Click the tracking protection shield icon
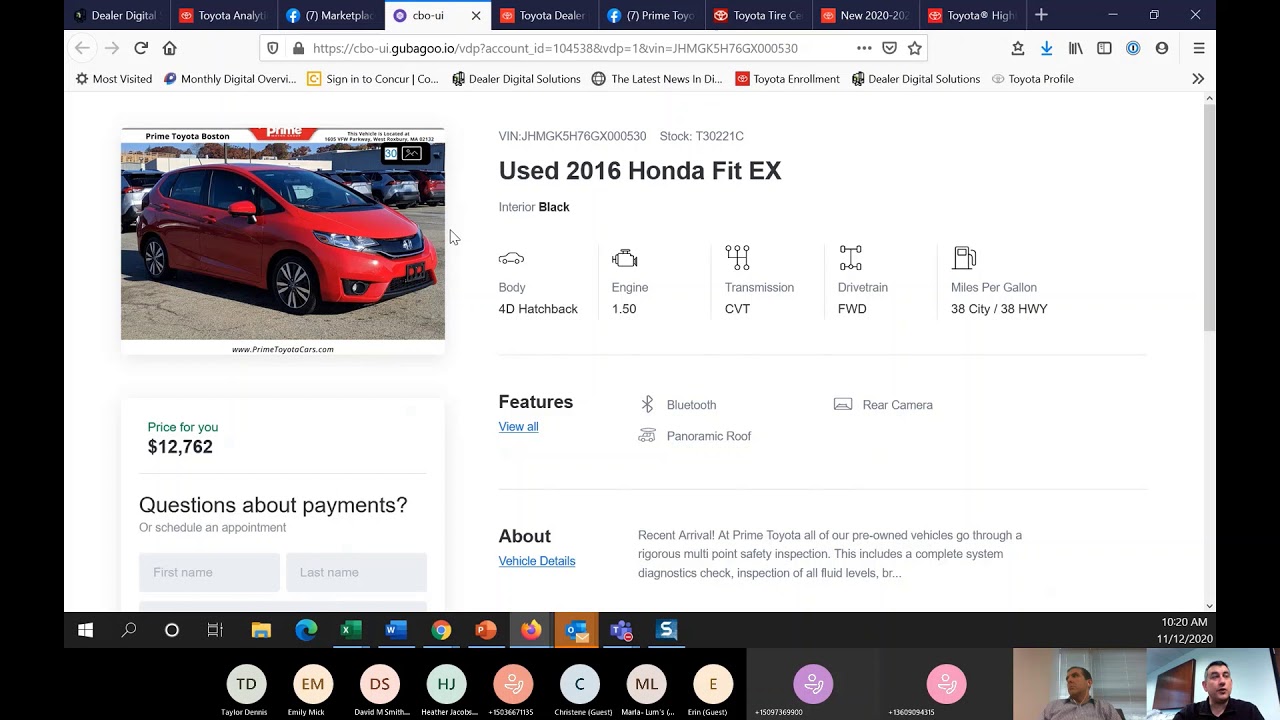Image resolution: width=1280 pixels, height=720 pixels. pyautogui.click(x=273, y=48)
